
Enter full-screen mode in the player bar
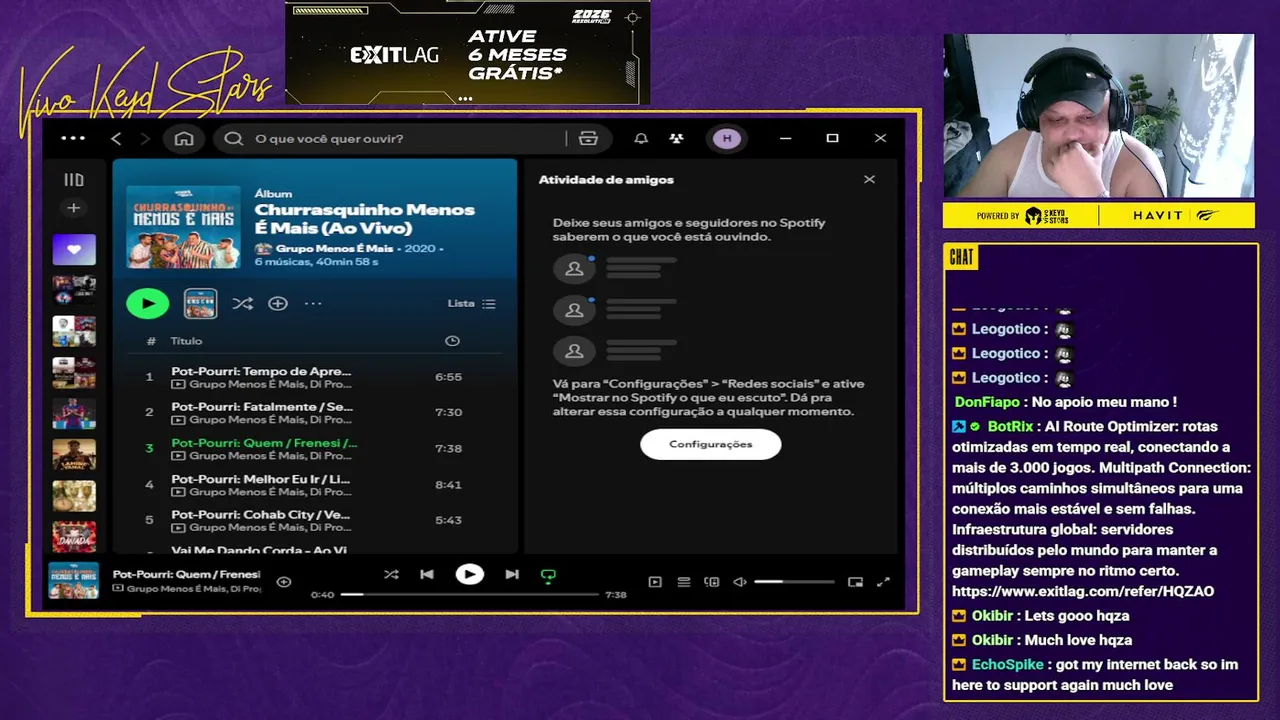coord(883,582)
